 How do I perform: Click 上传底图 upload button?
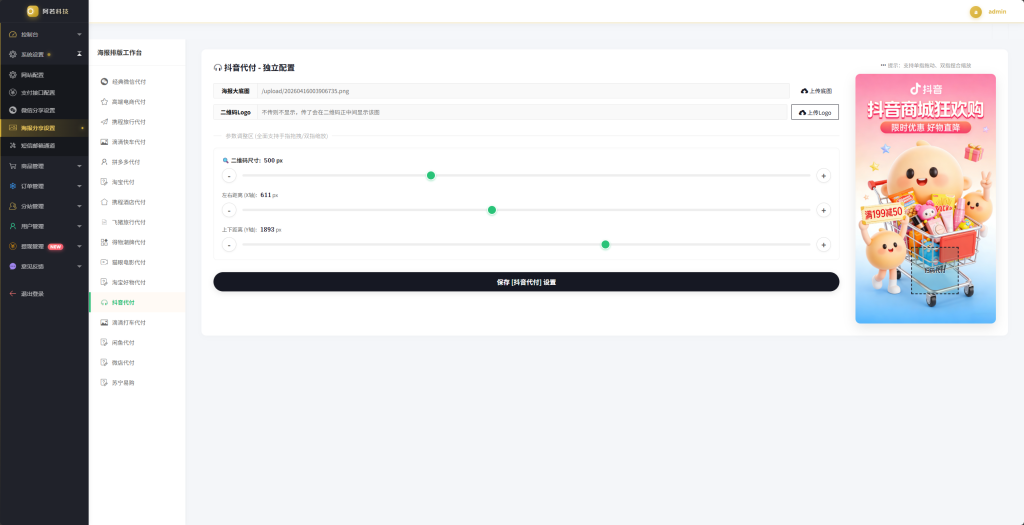pos(816,91)
